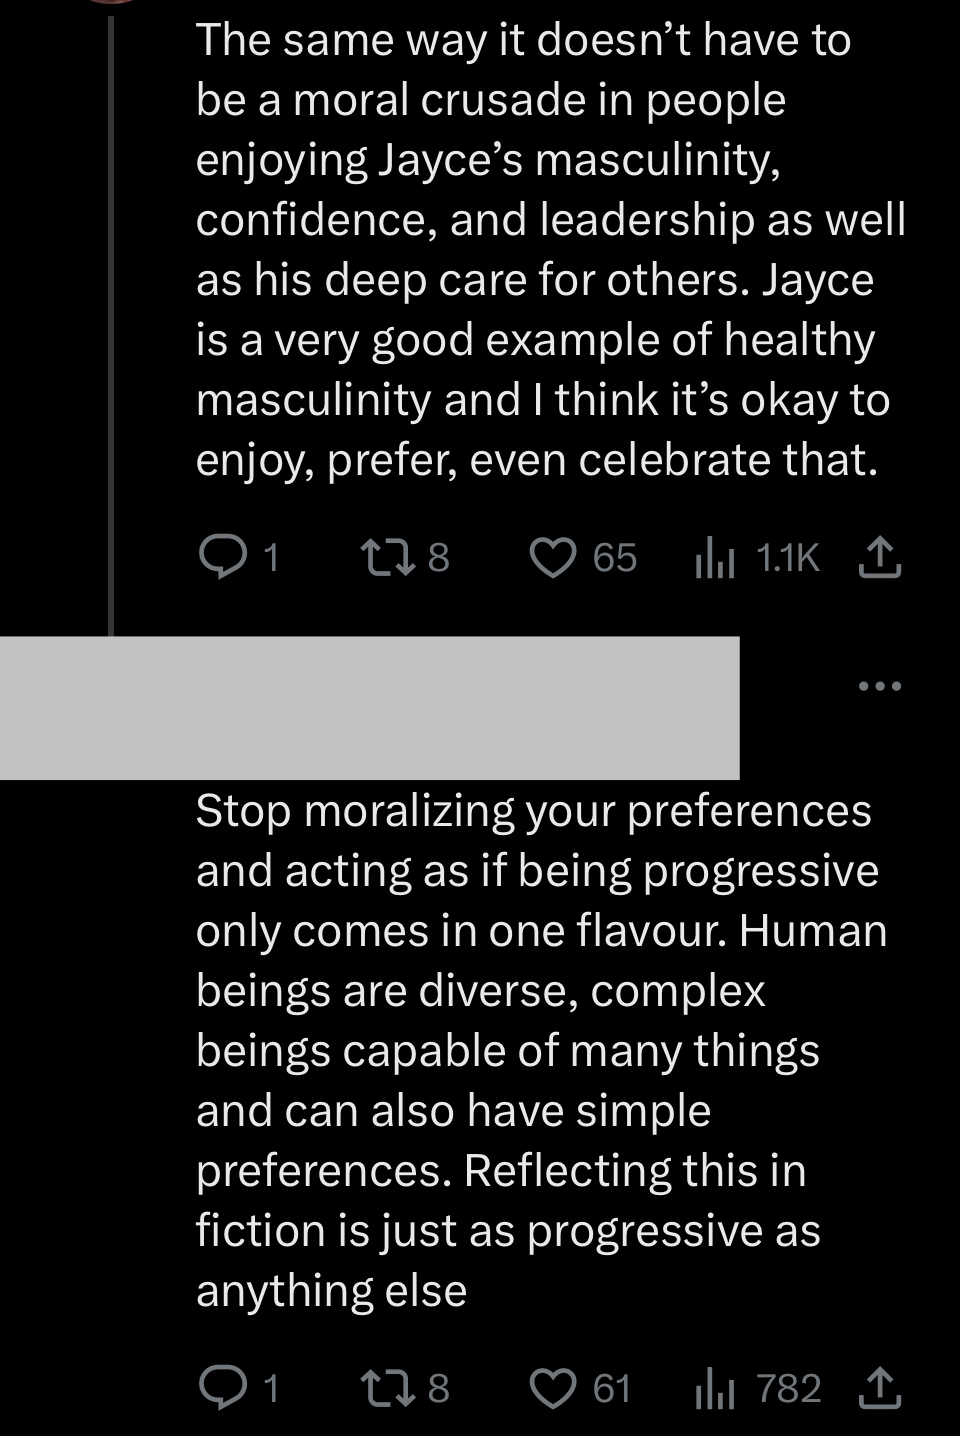The image size is (960, 1436).
Task: Click the reply count 1 on 'Stop moralizing' tweet
Action: click(x=270, y=1388)
